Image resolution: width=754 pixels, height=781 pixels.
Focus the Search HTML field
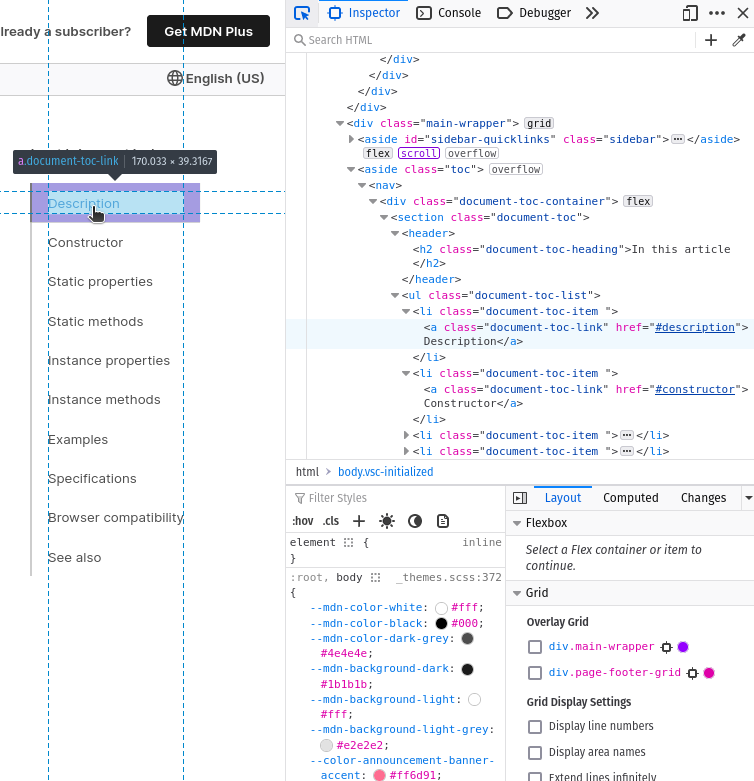coord(490,40)
